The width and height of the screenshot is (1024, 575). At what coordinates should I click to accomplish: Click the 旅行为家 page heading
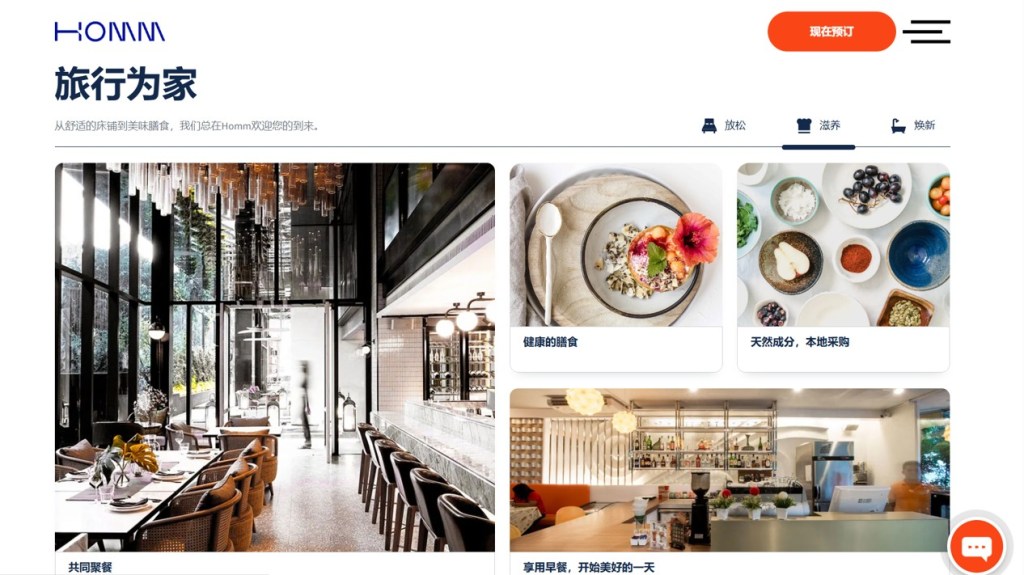coord(125,84)
